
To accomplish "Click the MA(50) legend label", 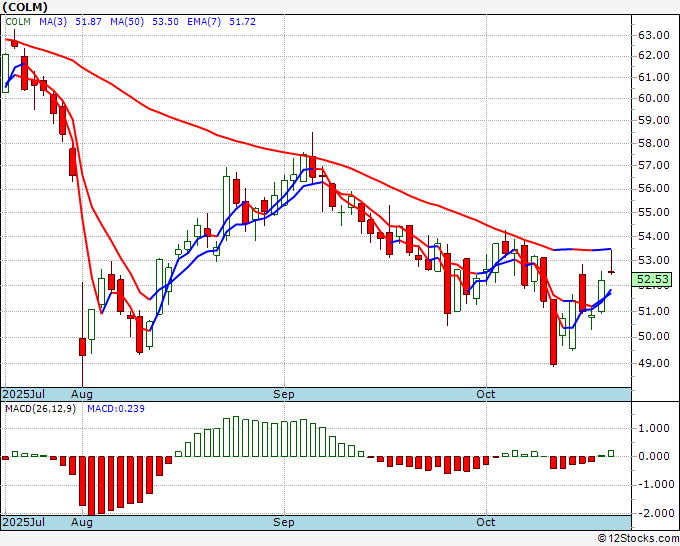I will point(127,21).
